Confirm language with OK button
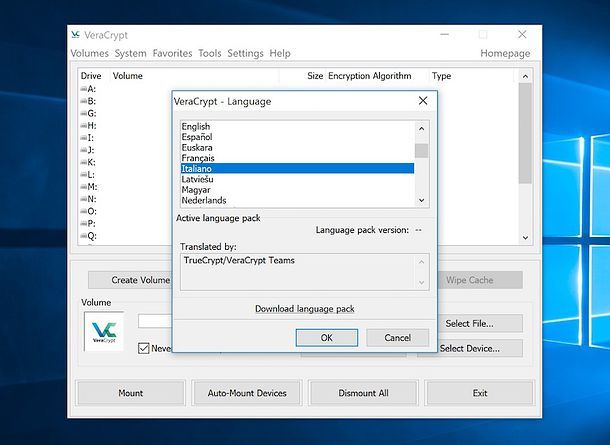This screenshot has height=445, width=610. pyautogui.click(x=327, y=338)
